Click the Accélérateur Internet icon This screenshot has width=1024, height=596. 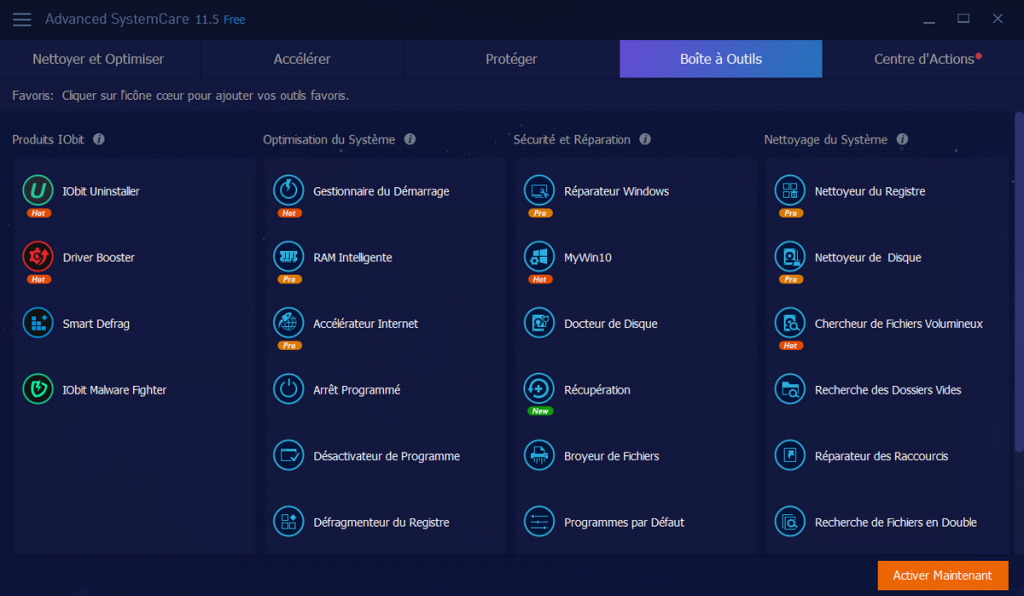point(289,323)
